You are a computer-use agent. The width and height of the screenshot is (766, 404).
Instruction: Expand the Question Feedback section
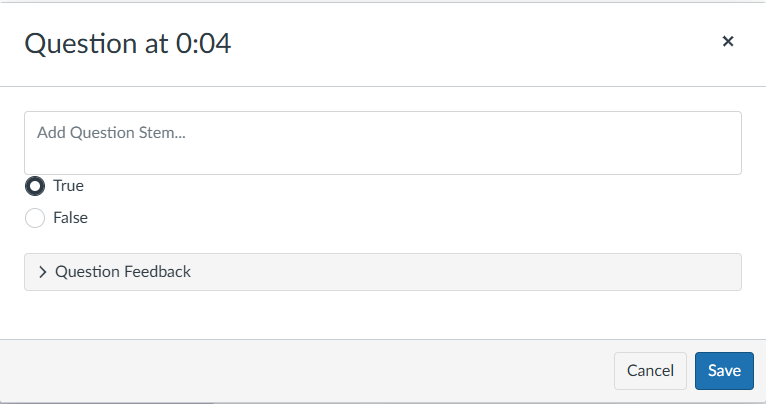tap(382, 272)
